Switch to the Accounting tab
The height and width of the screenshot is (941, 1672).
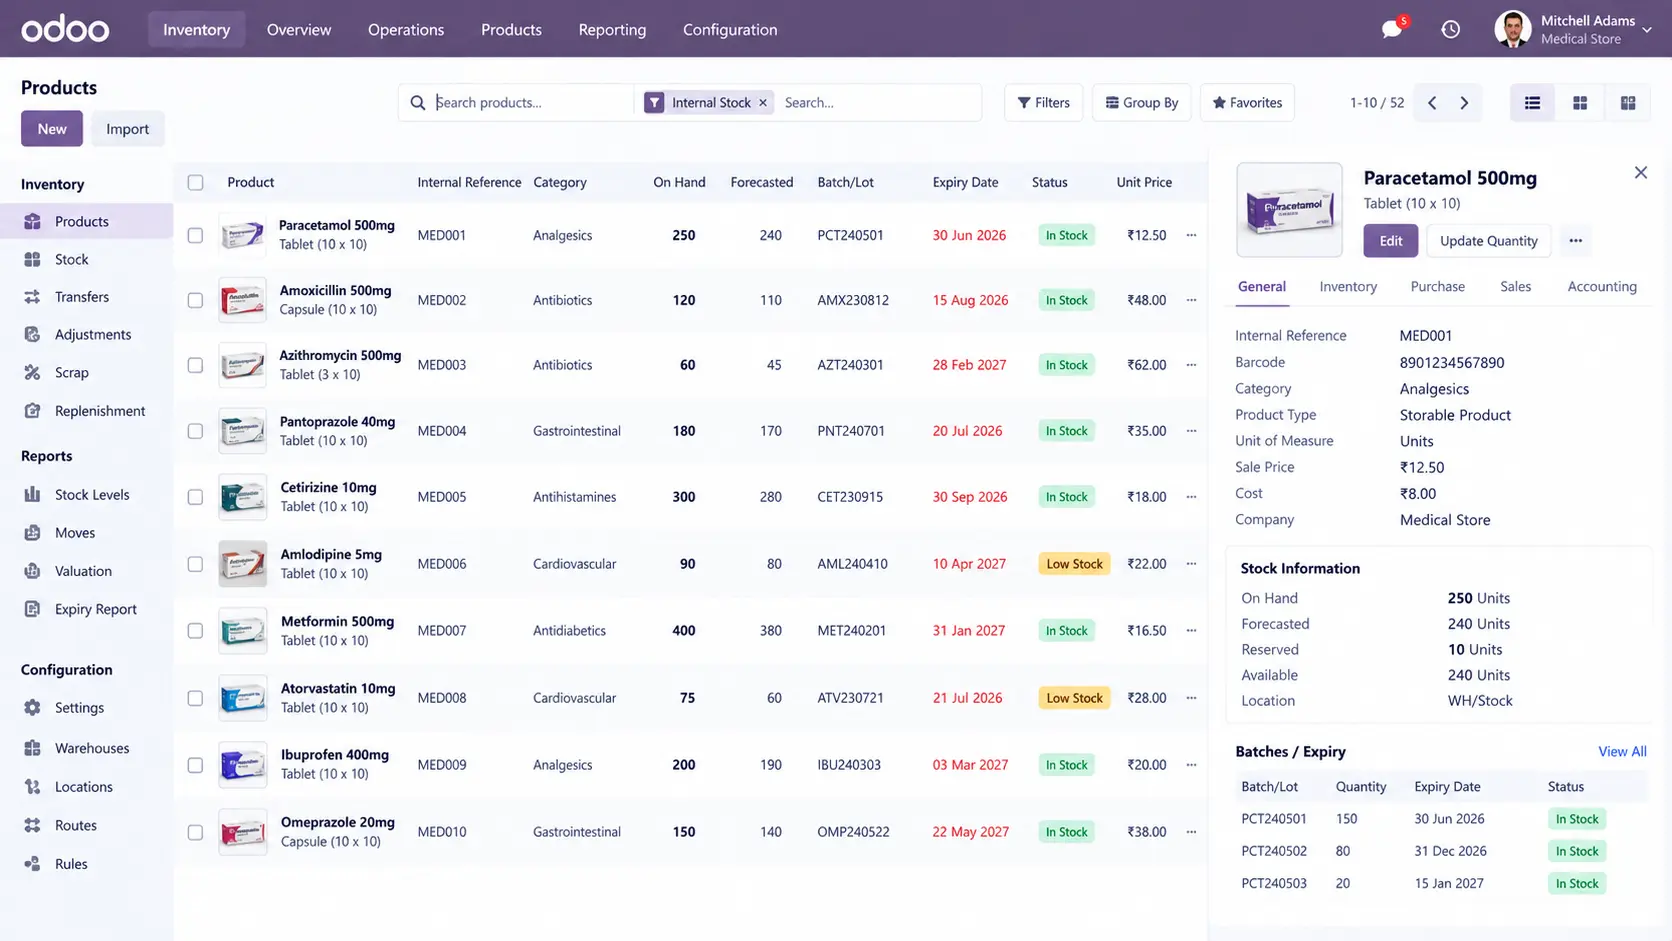point(1602,286)
